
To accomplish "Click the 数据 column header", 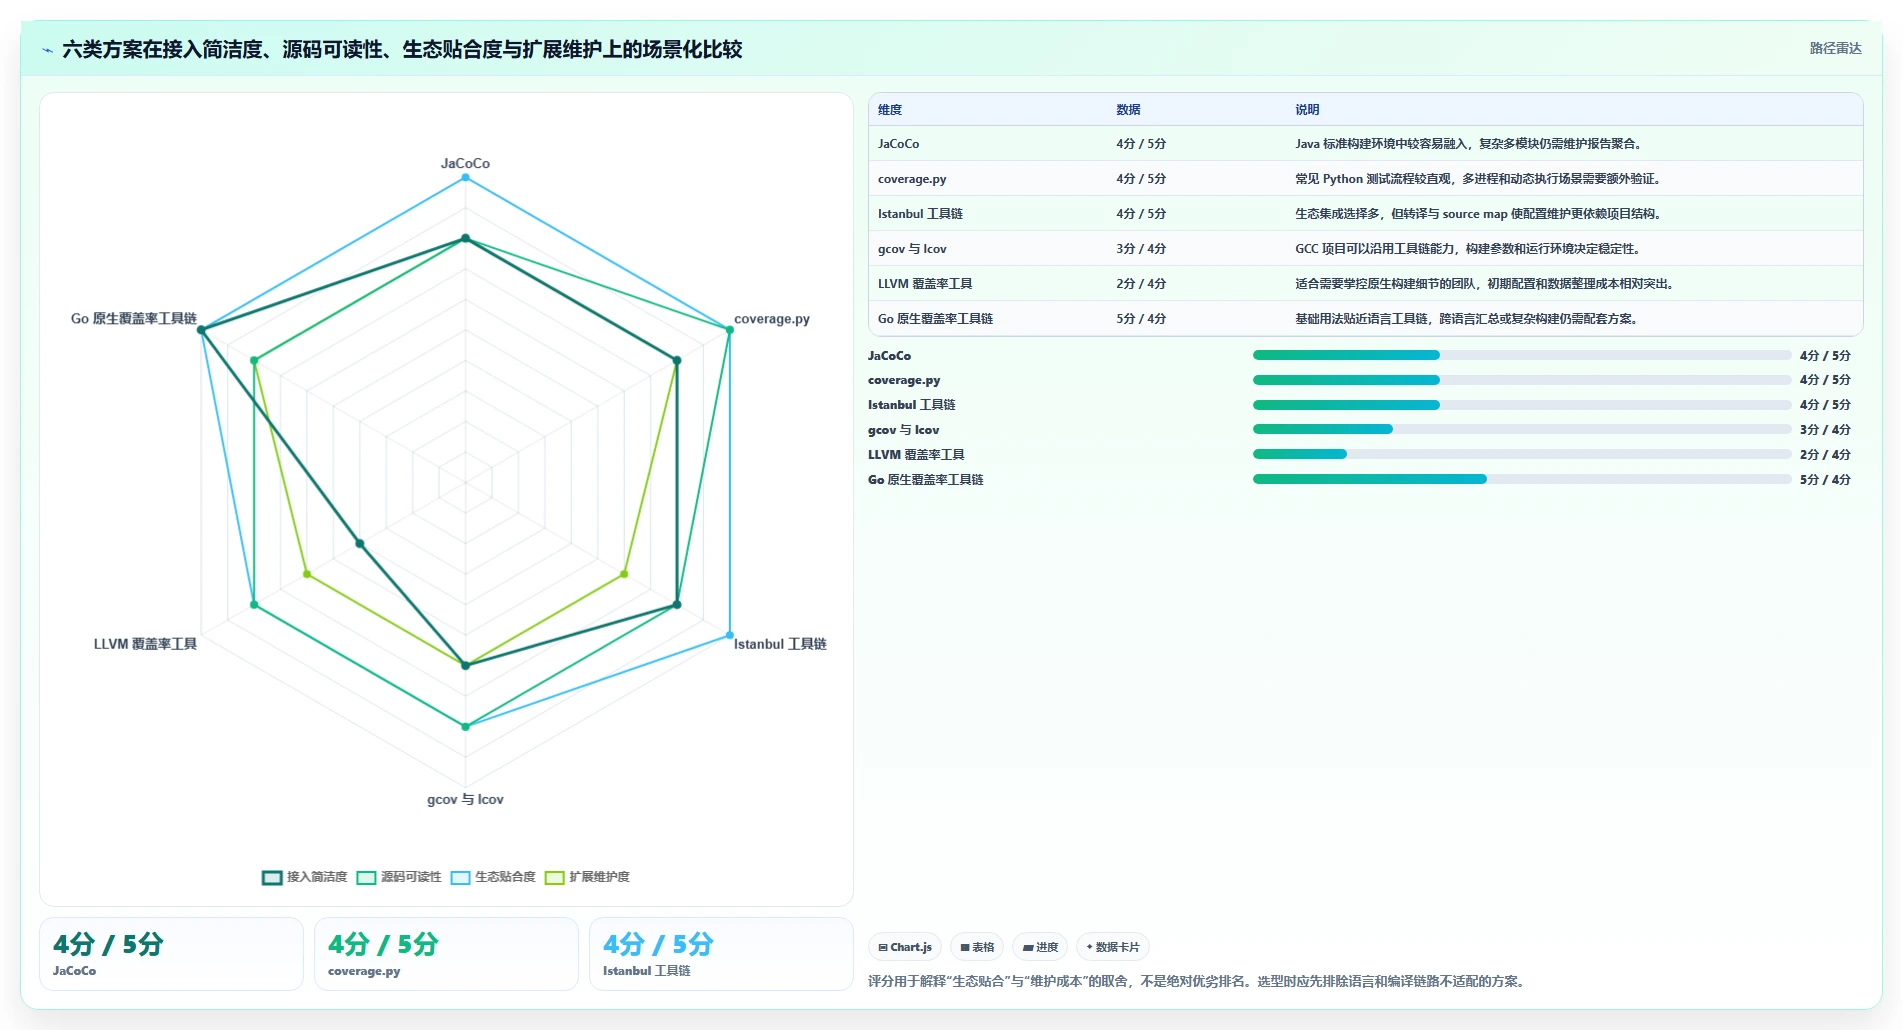I will (x=1128, y=110).
